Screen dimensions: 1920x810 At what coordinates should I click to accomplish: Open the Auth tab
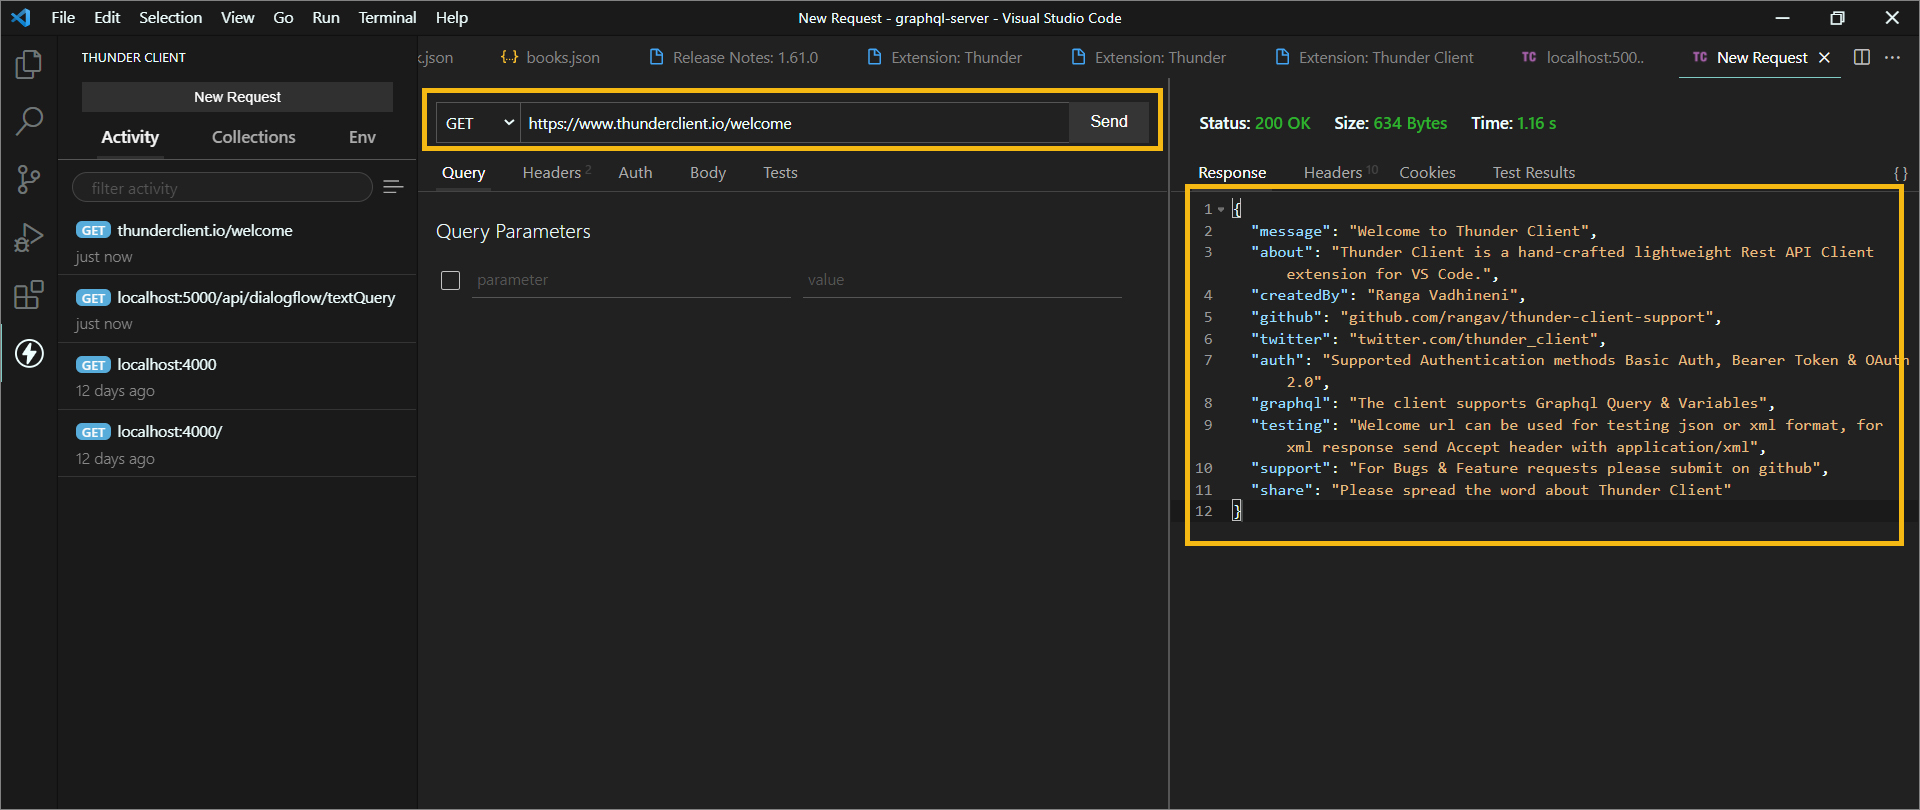635,172
